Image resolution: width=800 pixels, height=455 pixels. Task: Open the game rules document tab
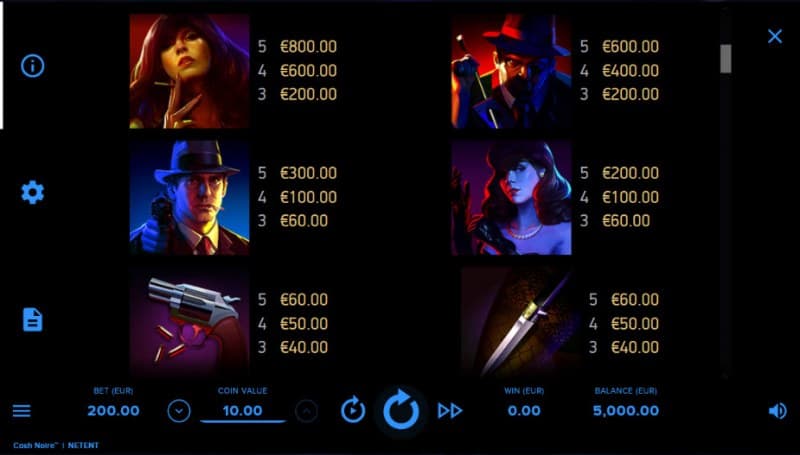[32, 319]
